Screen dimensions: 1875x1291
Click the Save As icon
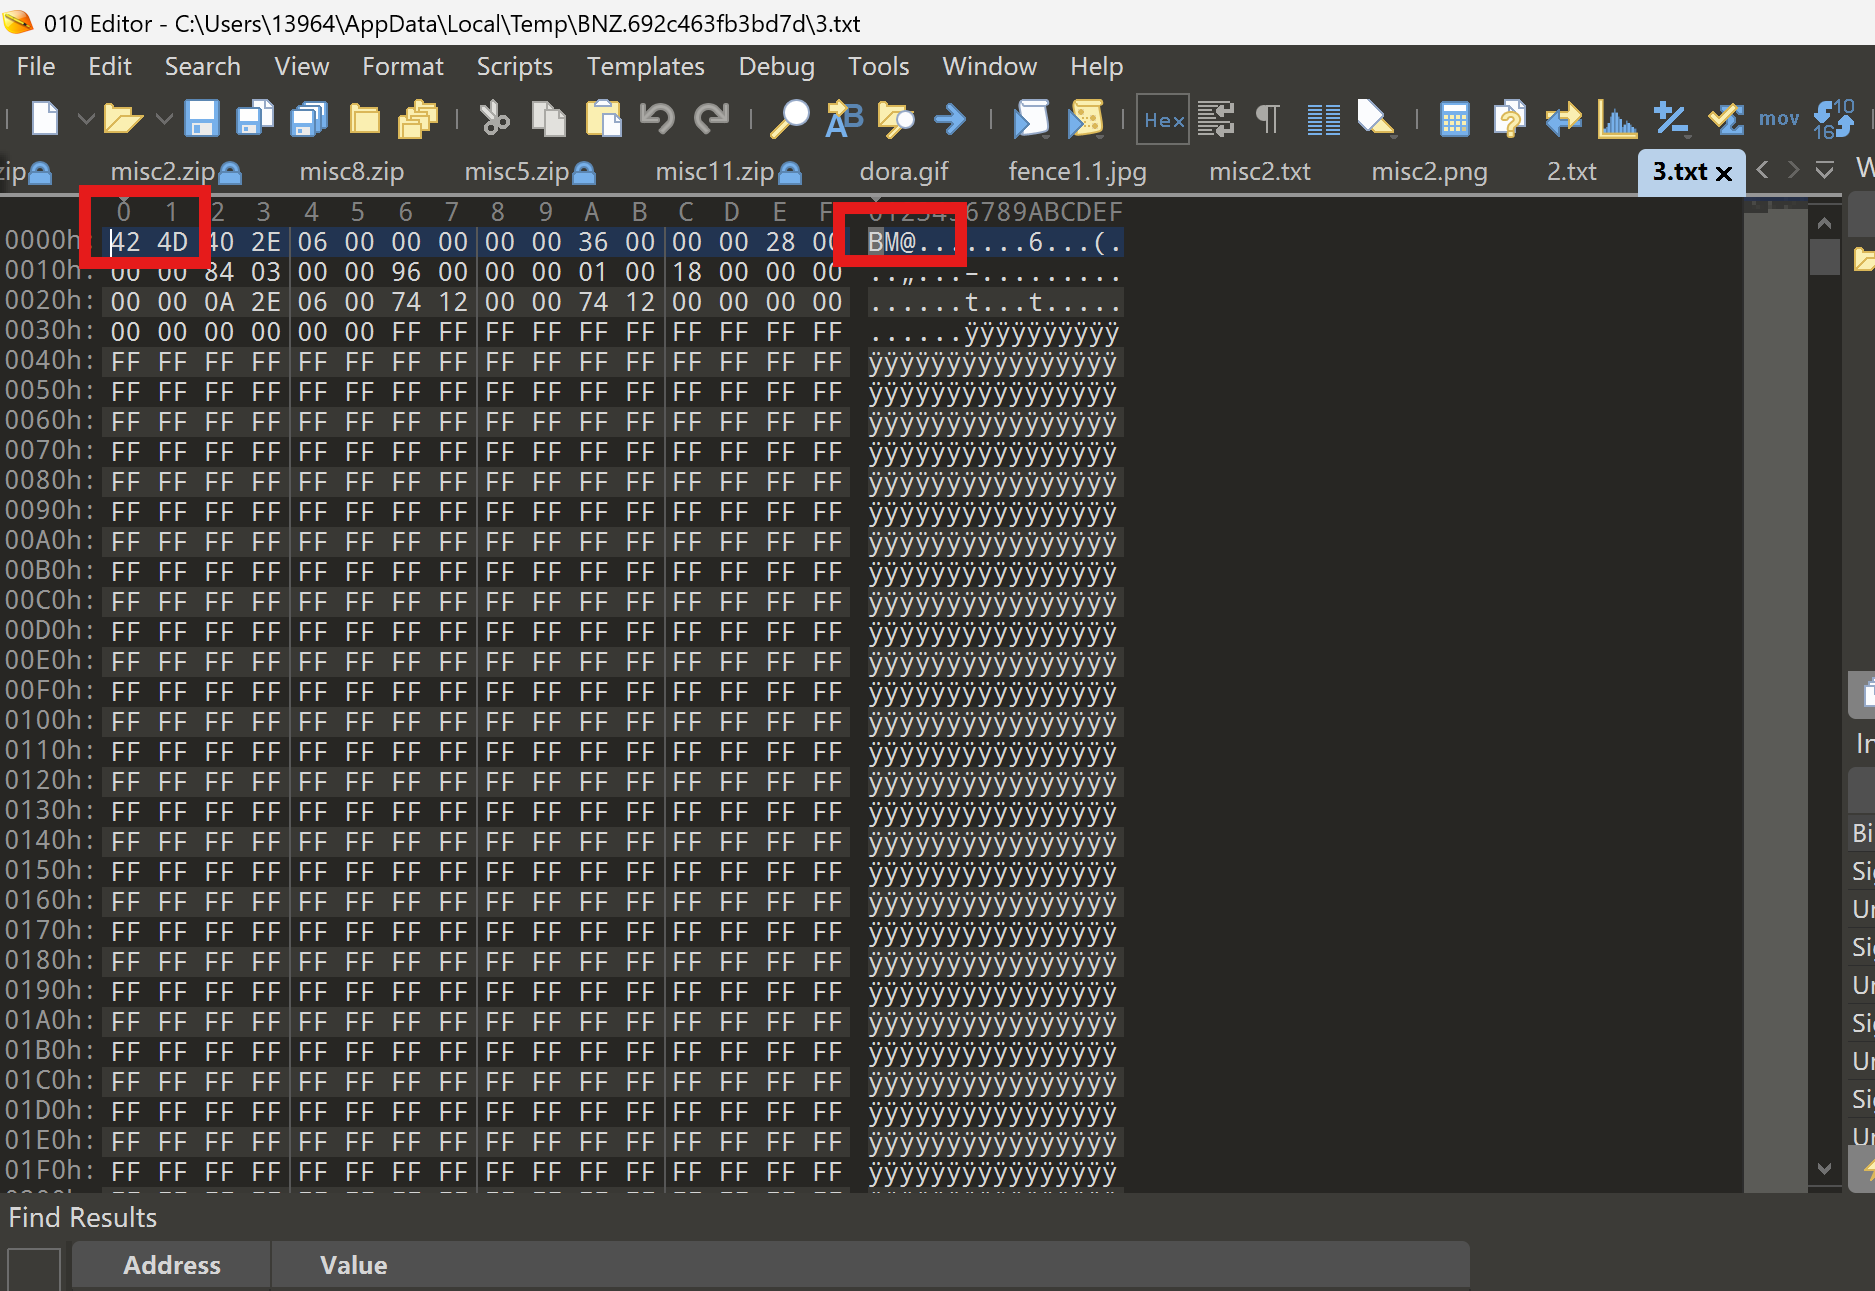(255, 119)
